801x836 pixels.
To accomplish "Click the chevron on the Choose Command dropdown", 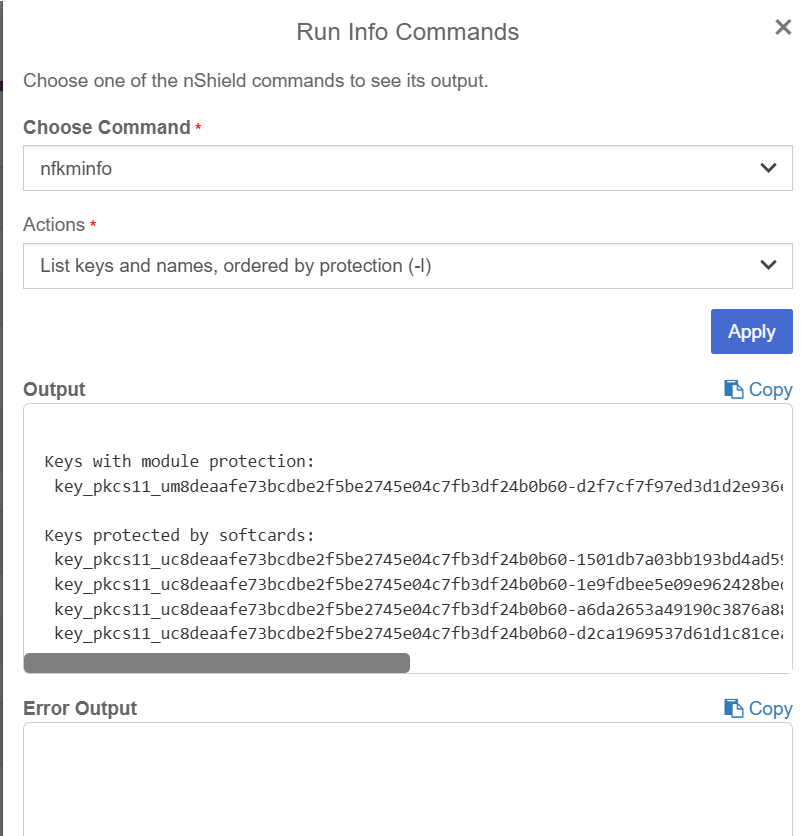I will tap(768, 167).
